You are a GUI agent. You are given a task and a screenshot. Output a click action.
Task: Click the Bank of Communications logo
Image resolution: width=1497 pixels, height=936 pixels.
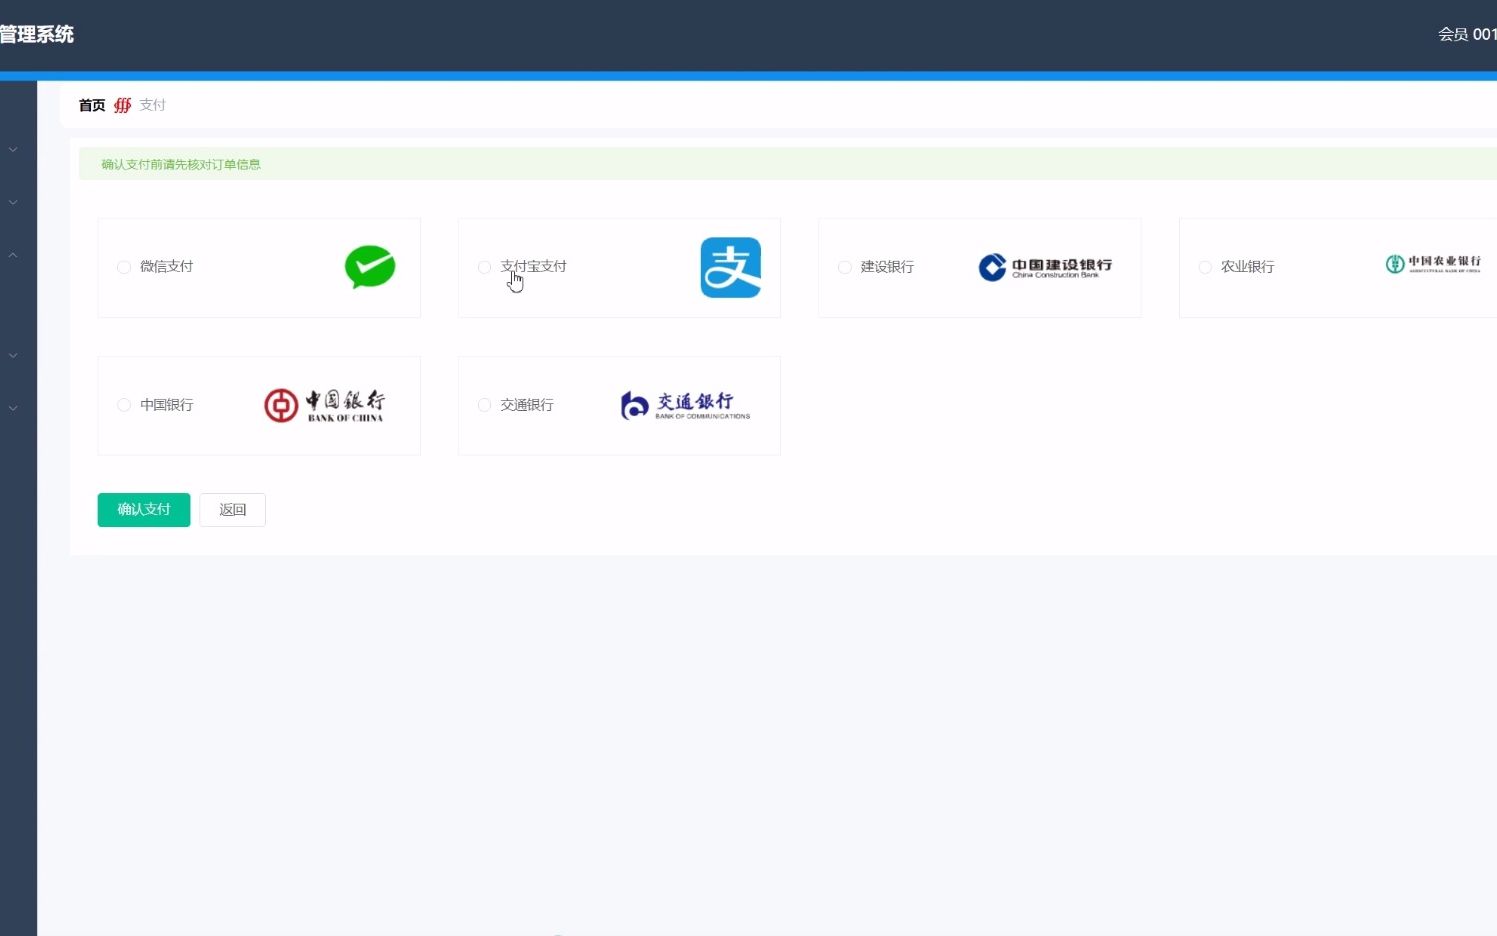[x=685, y=405]
